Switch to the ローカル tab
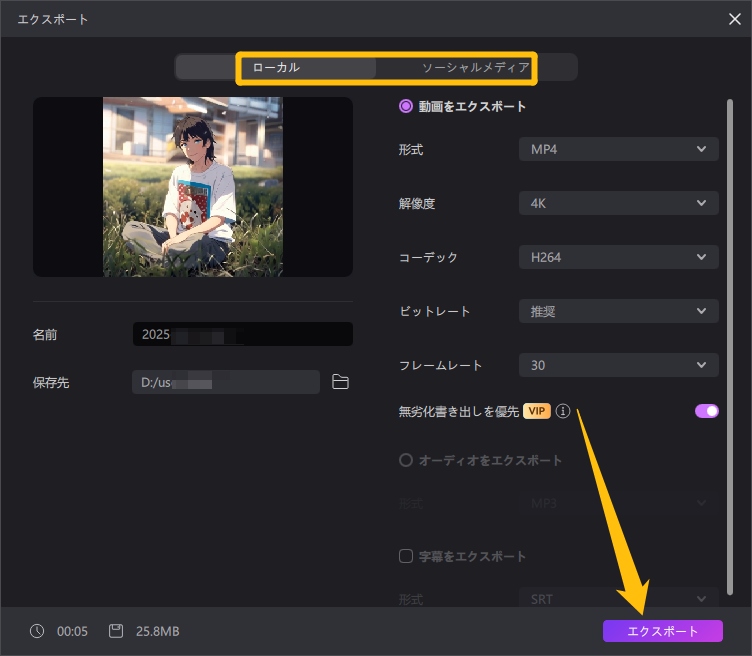 point(276,67)
